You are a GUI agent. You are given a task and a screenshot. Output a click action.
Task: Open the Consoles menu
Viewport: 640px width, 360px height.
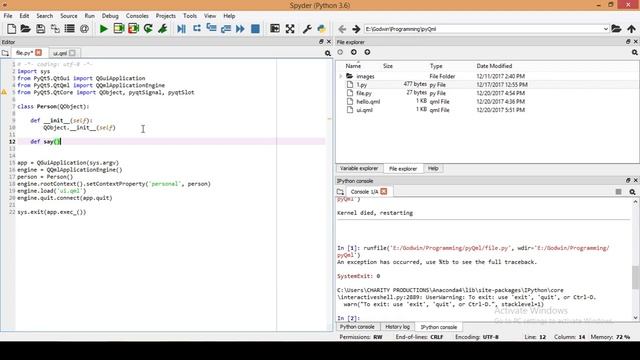coord(137,16)
